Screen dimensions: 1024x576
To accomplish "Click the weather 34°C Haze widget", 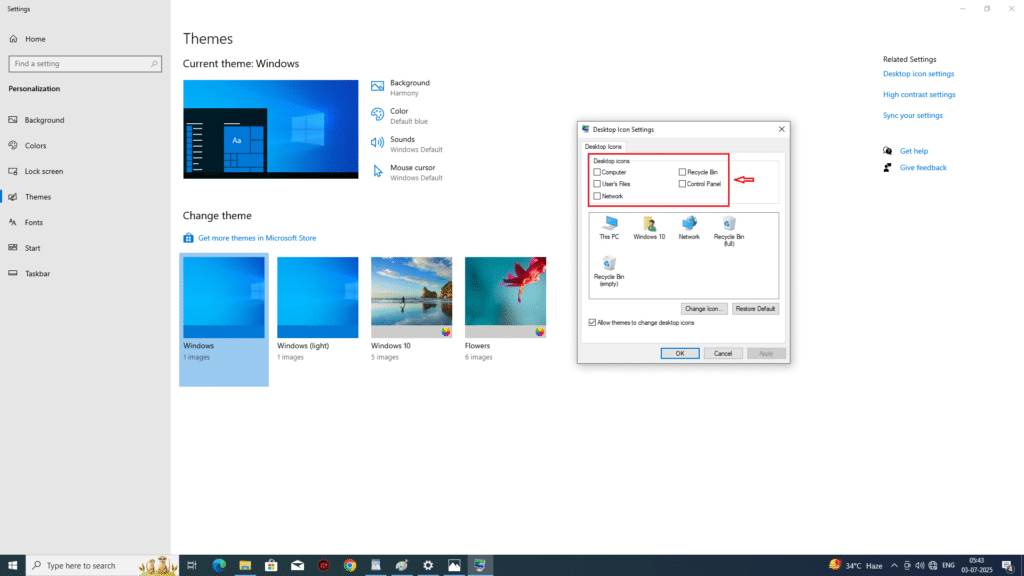I will point(856,566).
